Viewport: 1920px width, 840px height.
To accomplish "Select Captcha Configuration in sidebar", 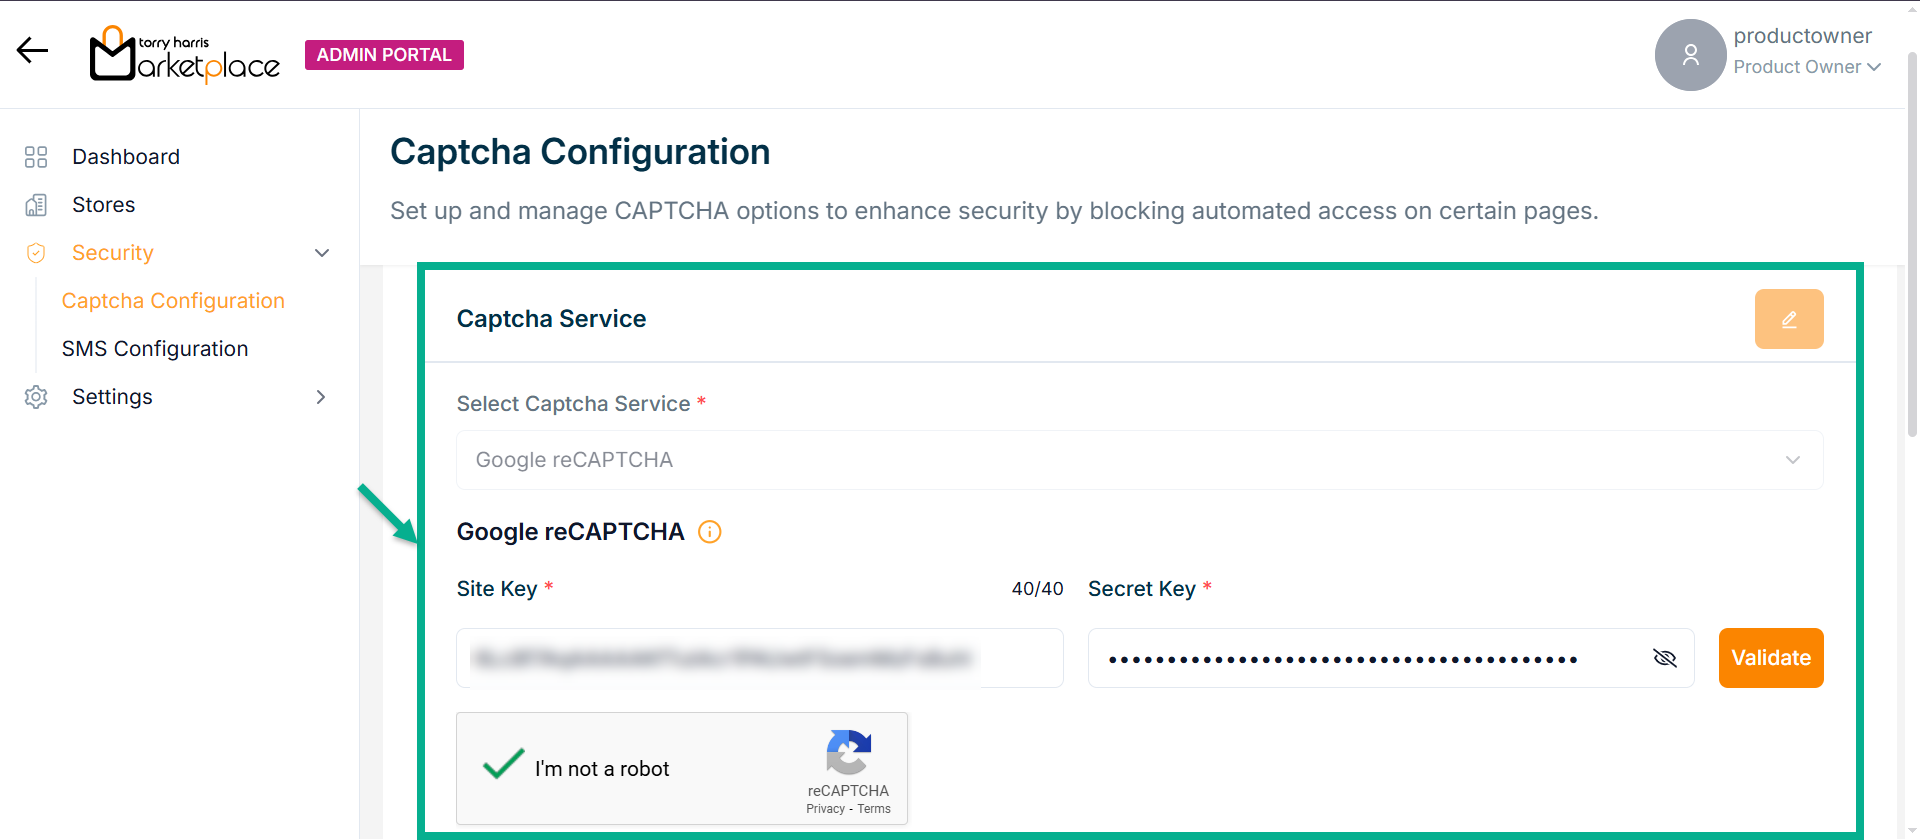I will (173, 301).
